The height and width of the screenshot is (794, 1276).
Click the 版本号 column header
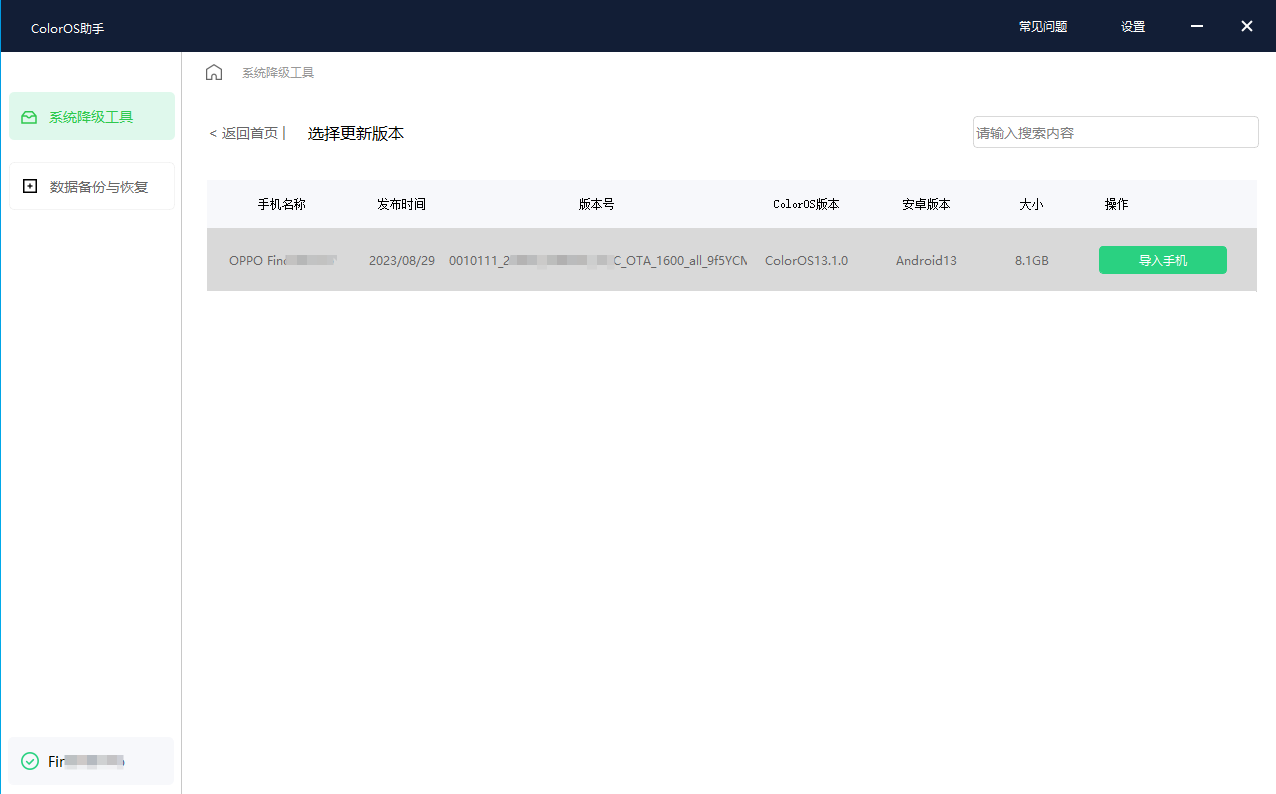[595, 203]
